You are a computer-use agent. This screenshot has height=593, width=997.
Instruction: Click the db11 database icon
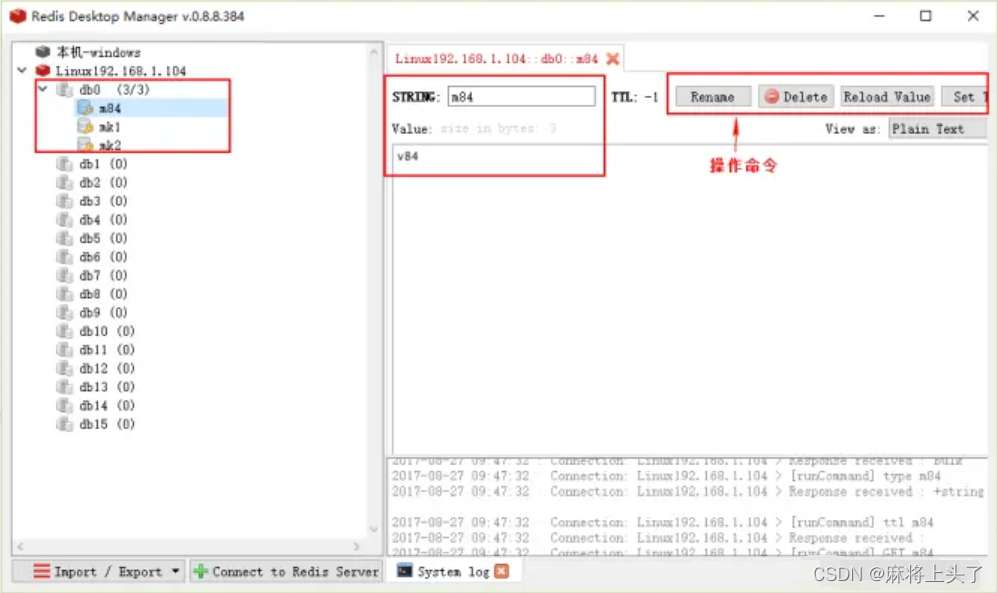pyautogui.click(x=64, y=350)
